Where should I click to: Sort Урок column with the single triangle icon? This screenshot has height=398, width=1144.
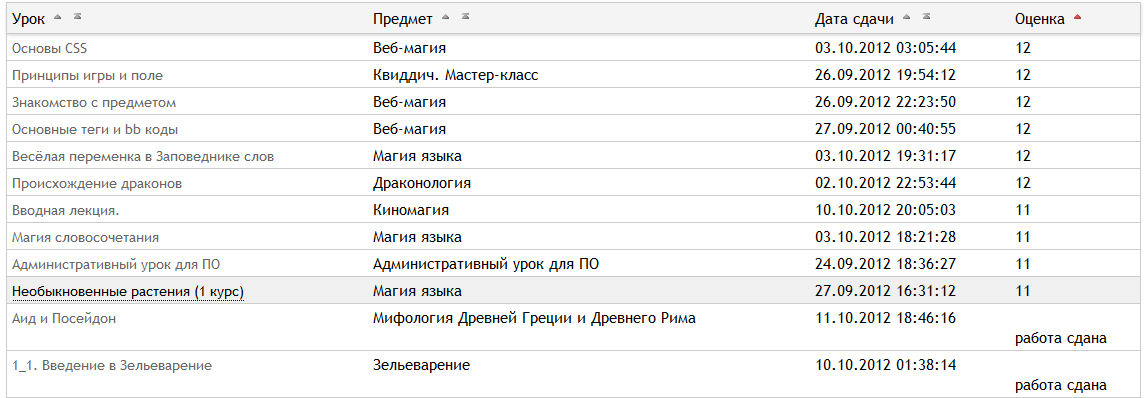(58, 17)
